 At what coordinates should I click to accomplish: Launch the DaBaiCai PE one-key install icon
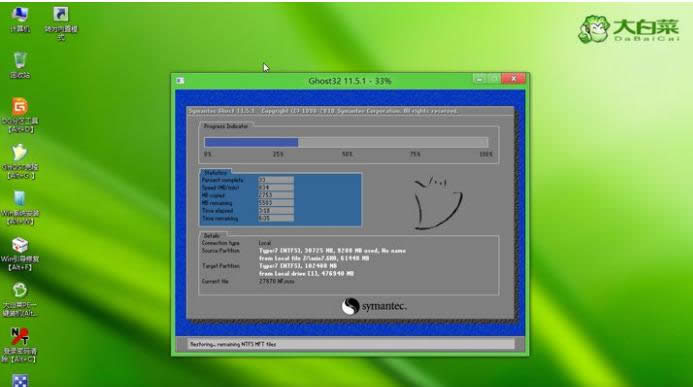tap(20, 300)
